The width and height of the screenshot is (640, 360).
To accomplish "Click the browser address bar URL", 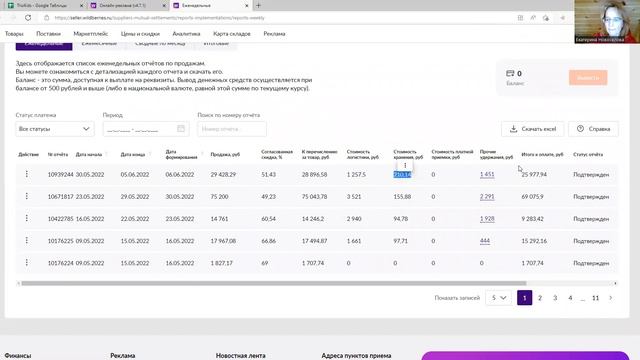I will coord(160,18).
